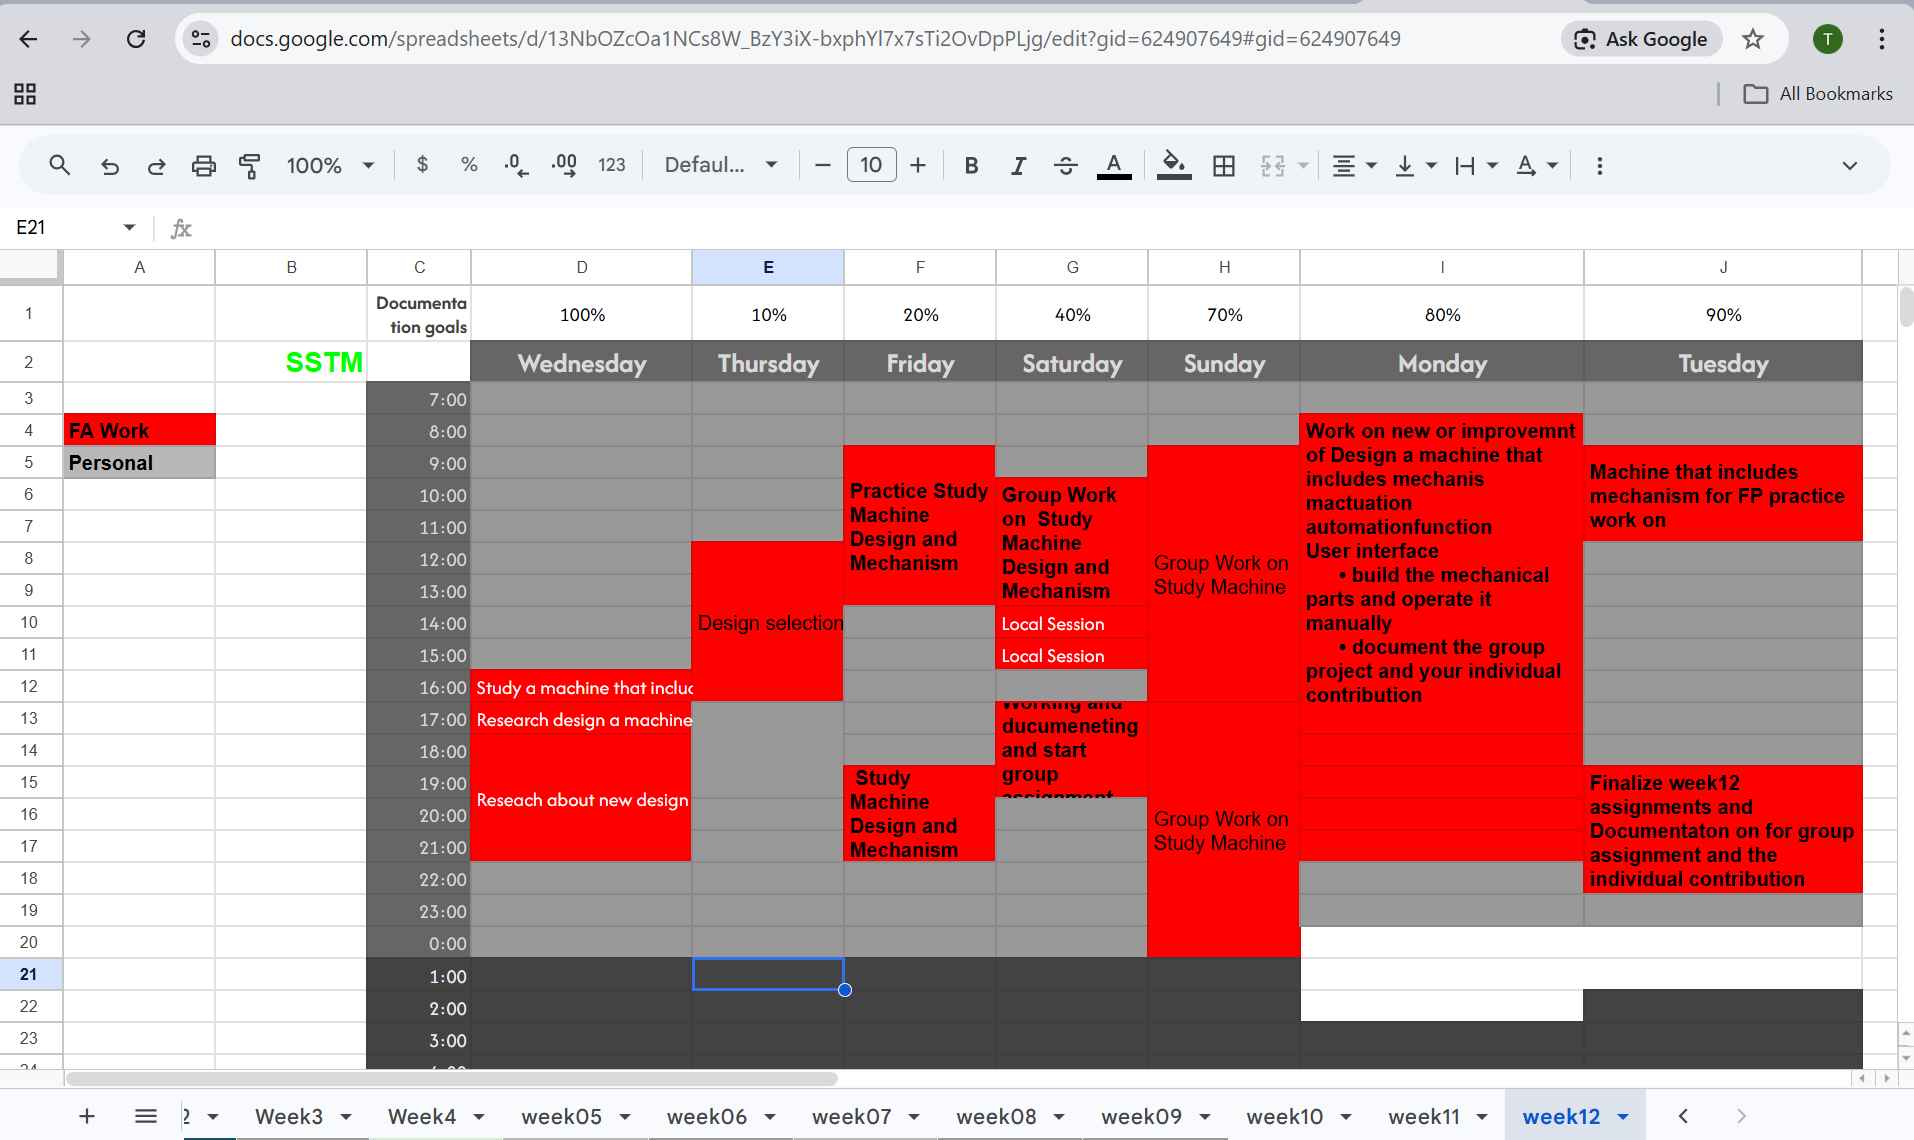Click the merge cells icon
Screen dimensions: 1914x1140
(x=1273, y=166)
